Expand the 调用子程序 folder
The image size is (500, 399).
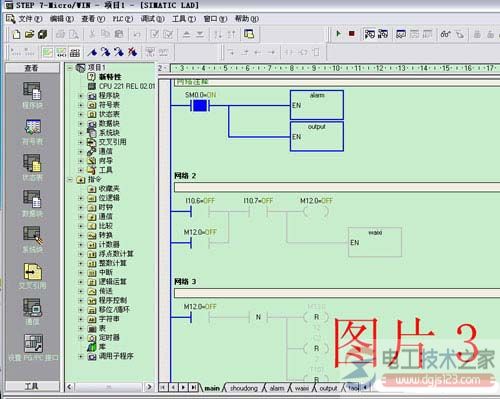[x=81, y=356]
